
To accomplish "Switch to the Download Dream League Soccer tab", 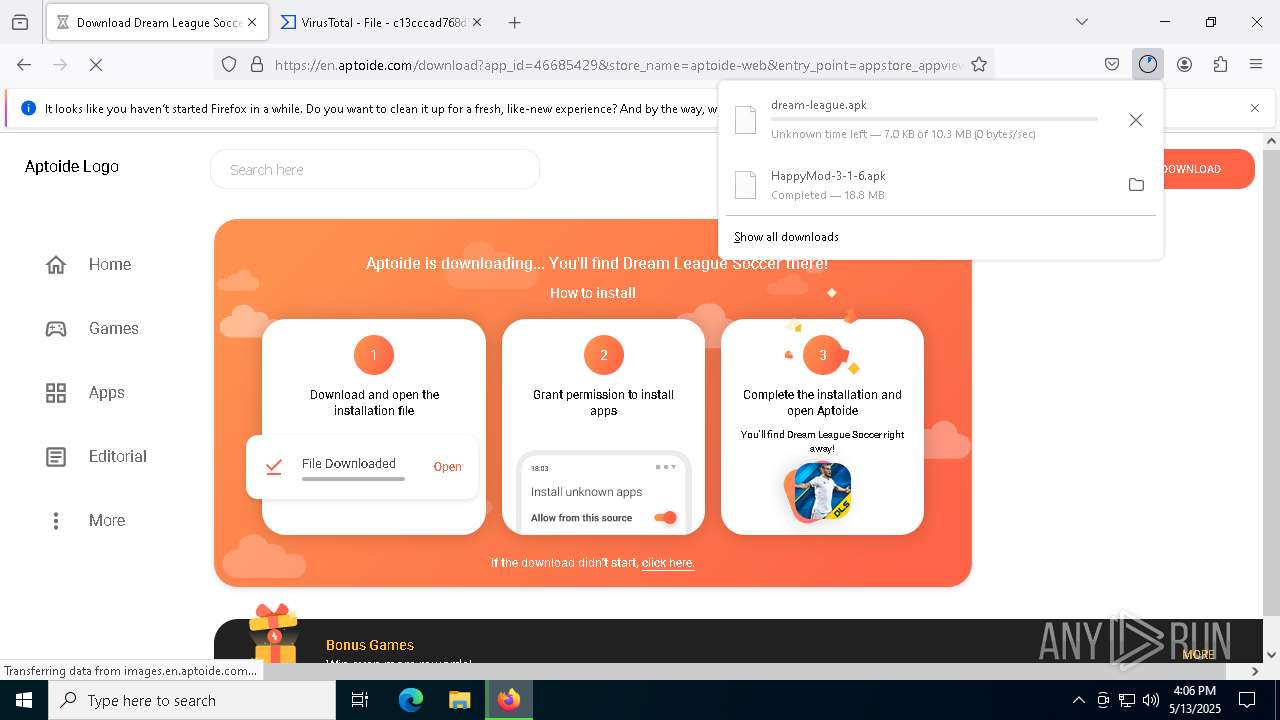I will click(156, 22).
